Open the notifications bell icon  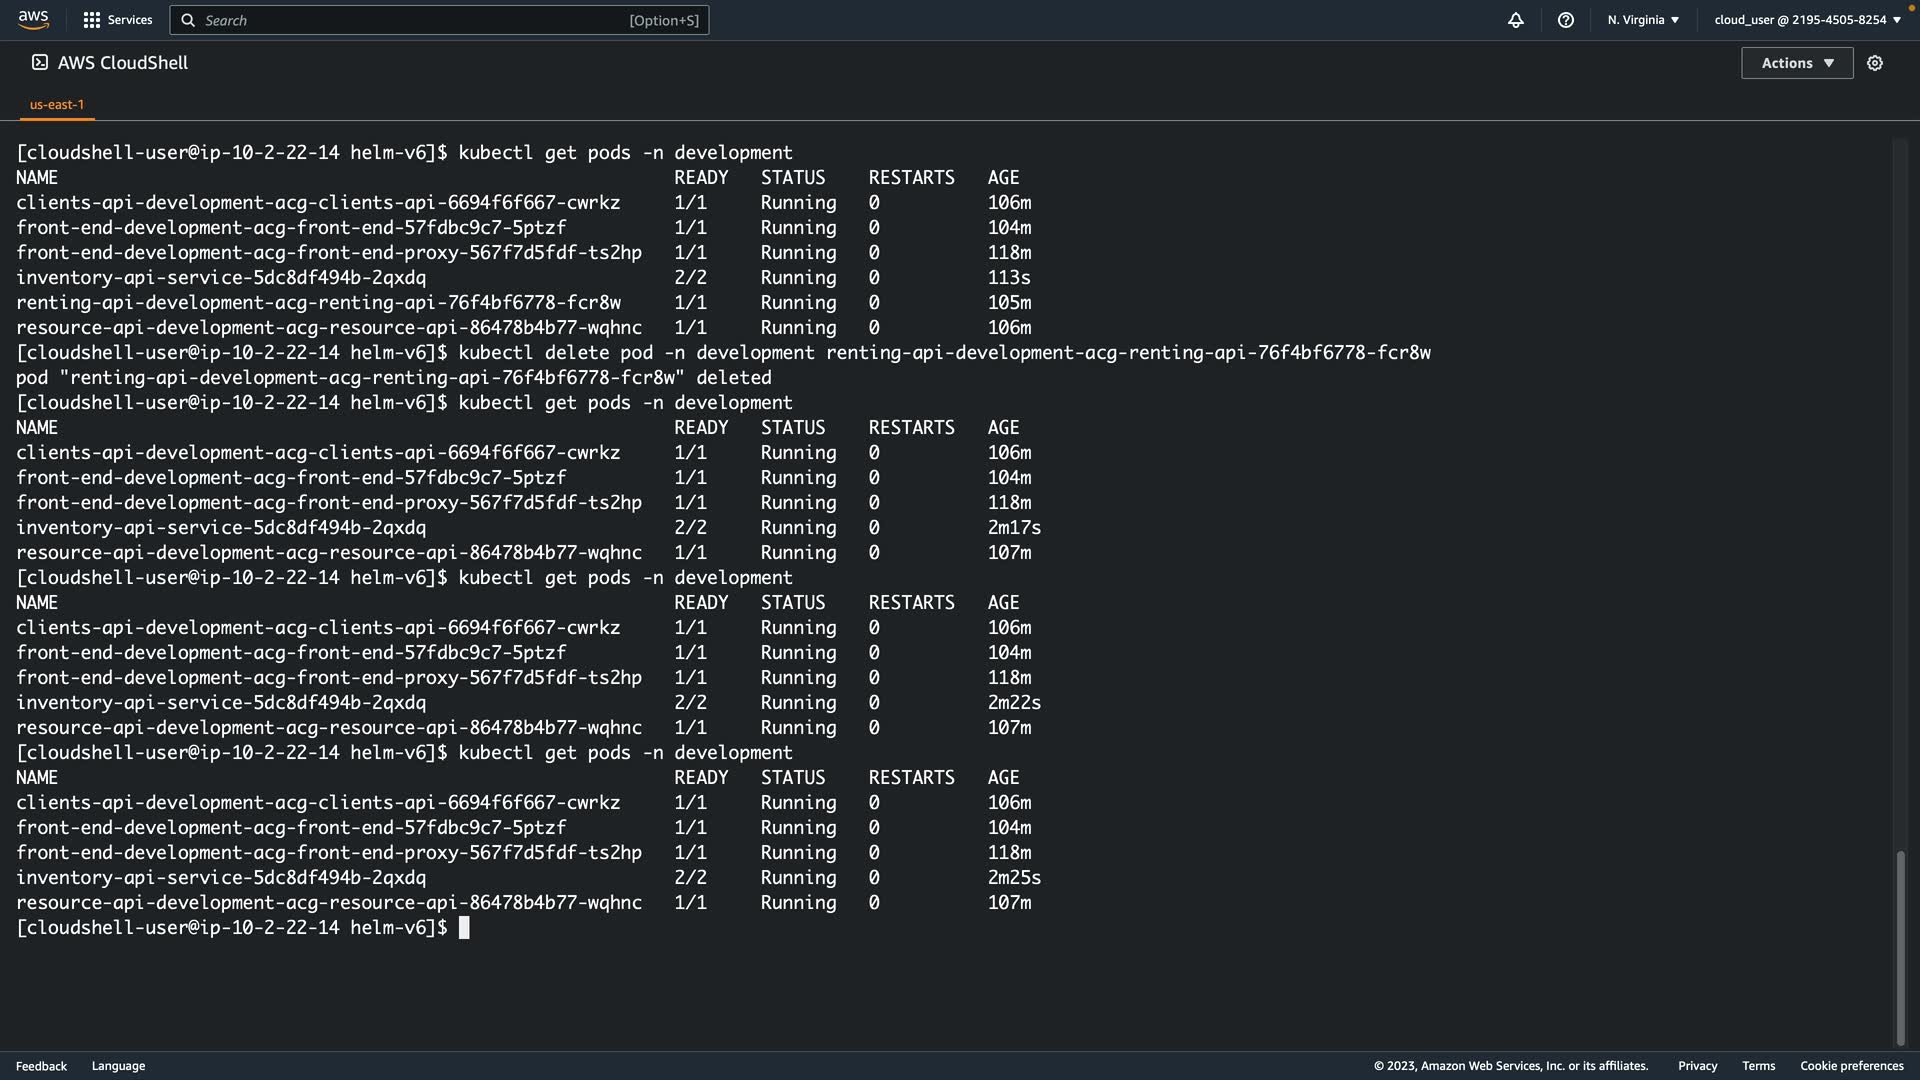click(x=1516, y=20)
